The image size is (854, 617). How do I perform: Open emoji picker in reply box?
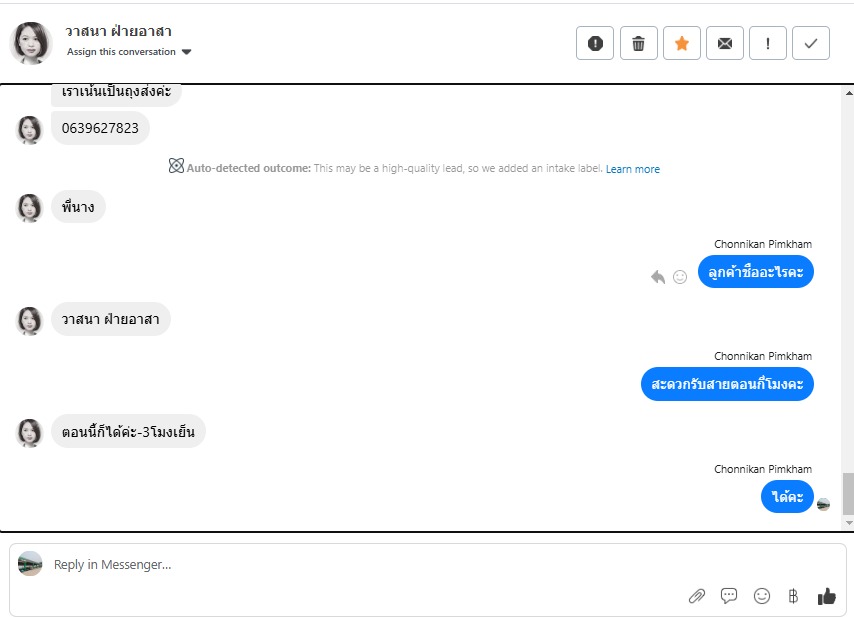pyautogui.click(x=762, y=596)
